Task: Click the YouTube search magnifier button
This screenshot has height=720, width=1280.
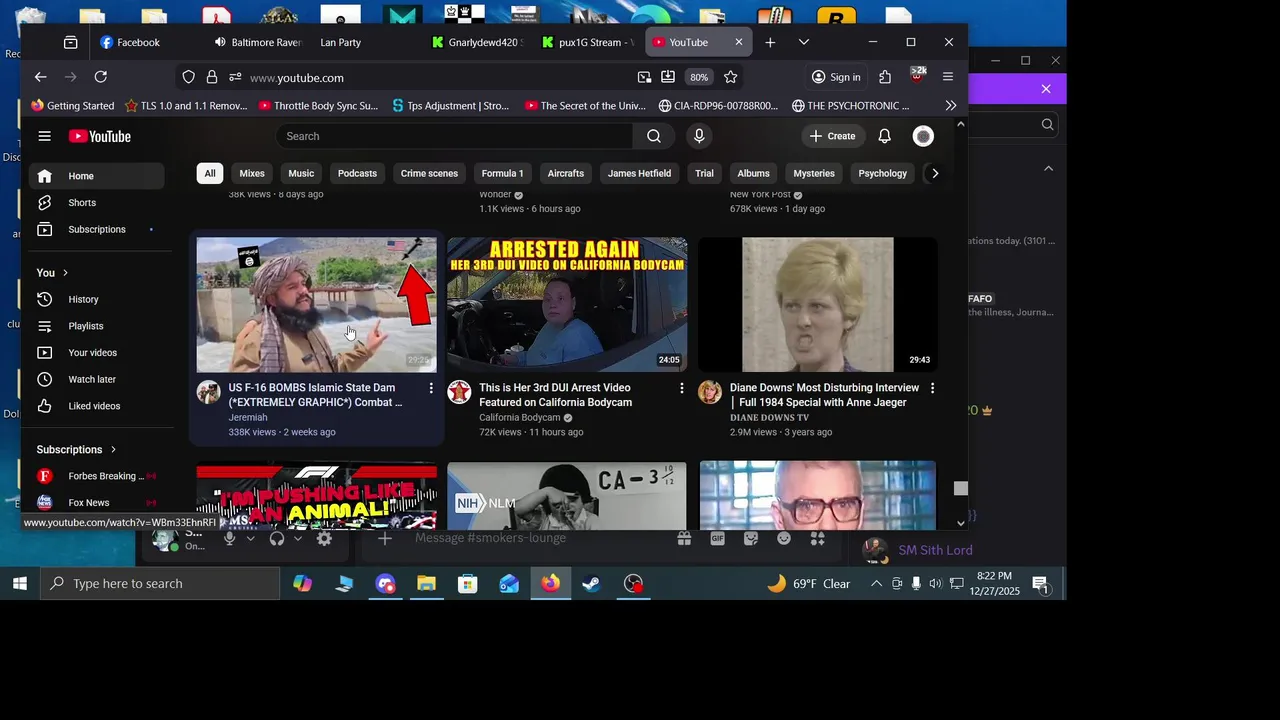Action: (x=653, y=136)
